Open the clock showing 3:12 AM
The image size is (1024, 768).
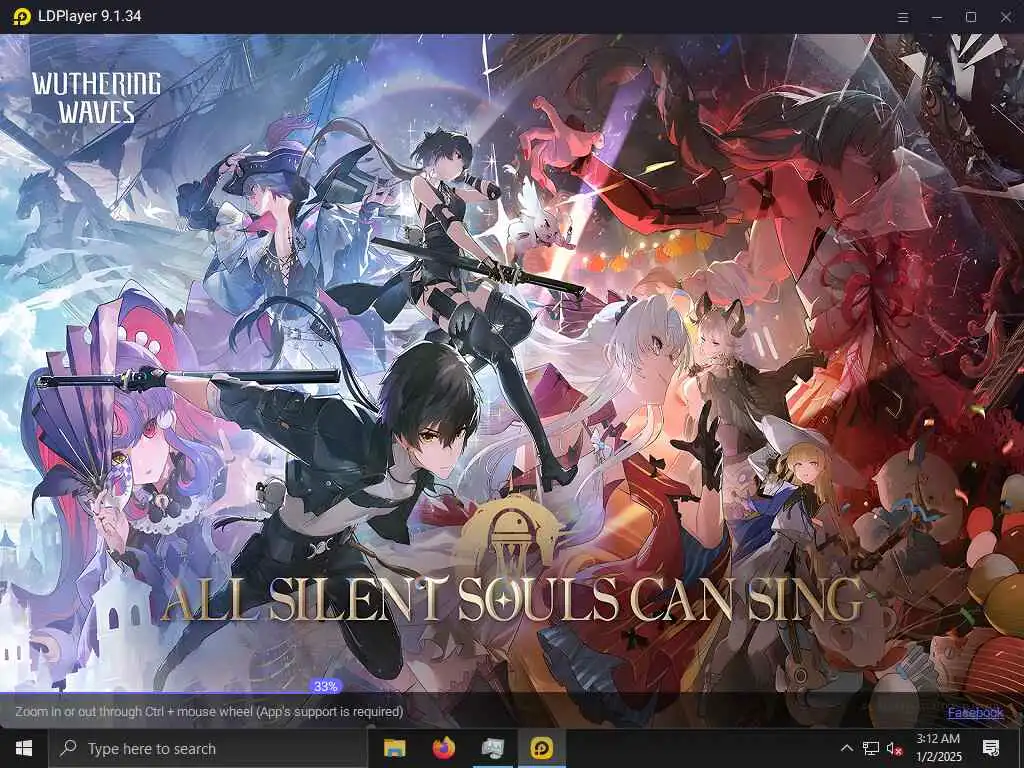(x=938, y=748)
